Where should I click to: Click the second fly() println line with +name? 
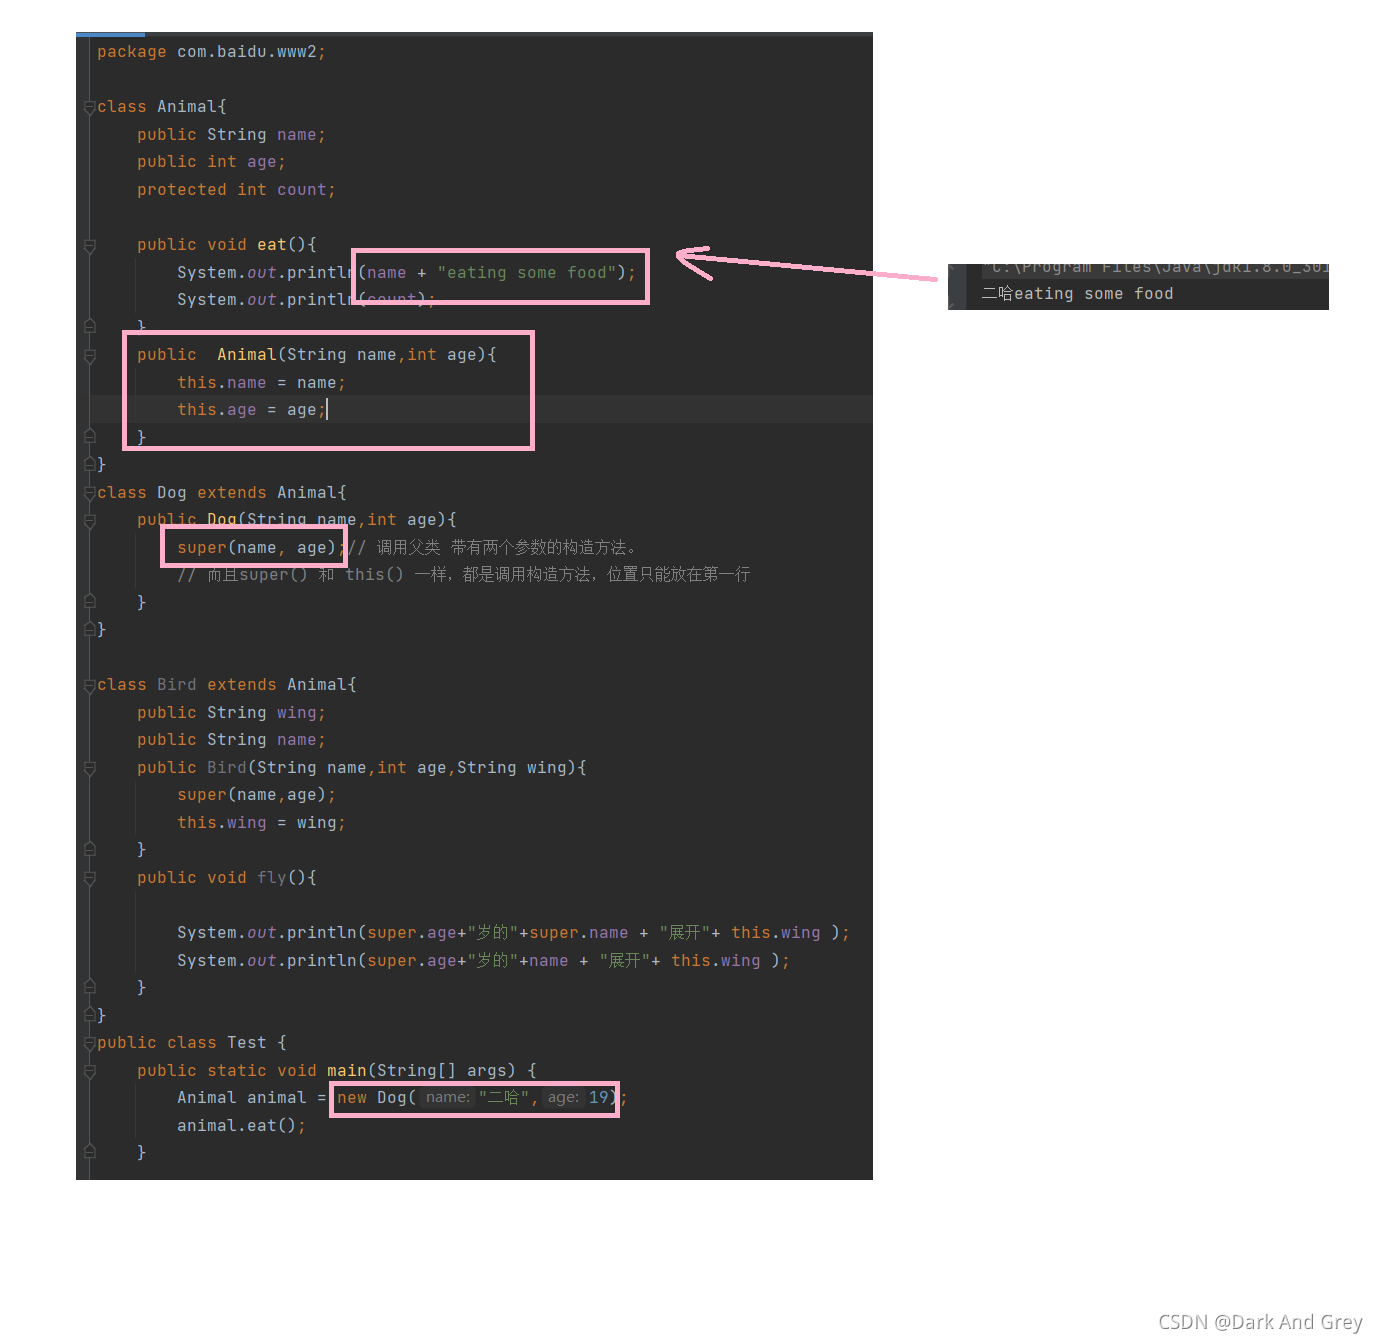[483, 961]
